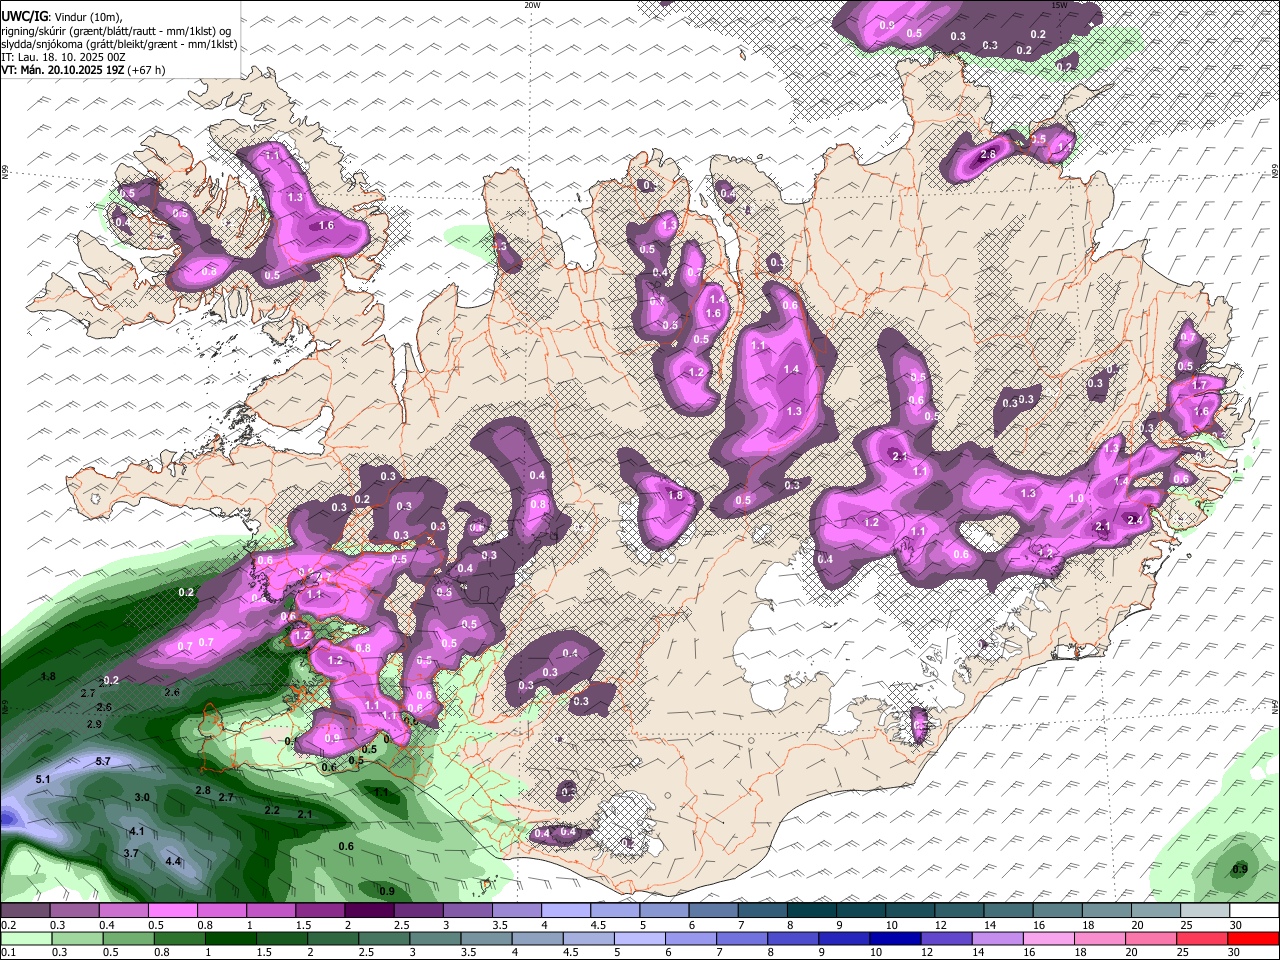Click the 3.0 rain value on the map
Viewport: 1280px width, 960px height.
point(142,797)
